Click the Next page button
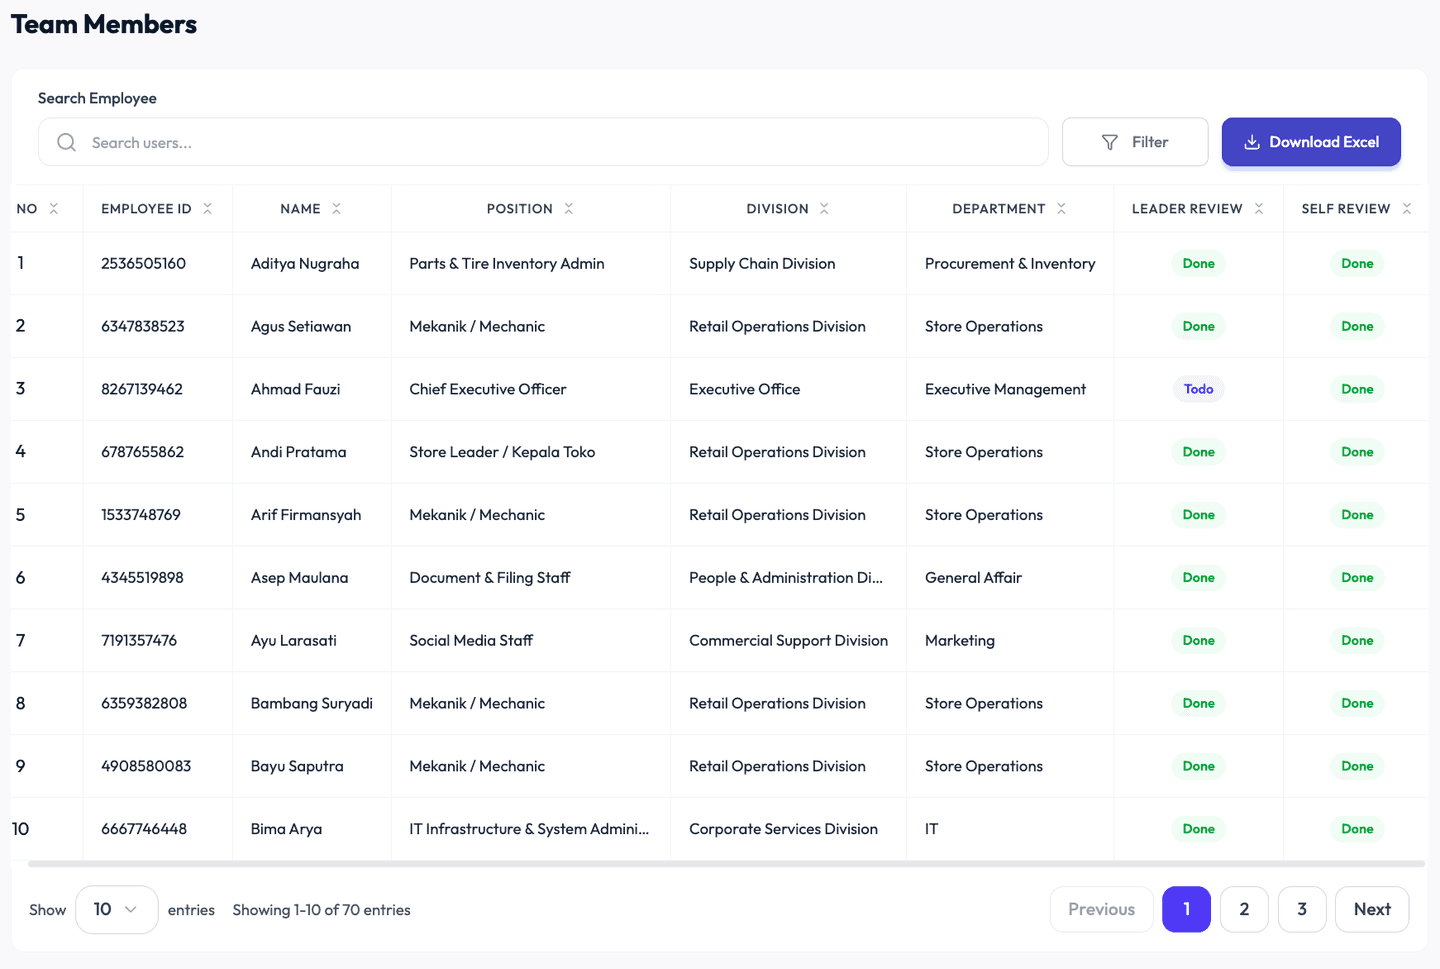 [x=1372, y=909]
